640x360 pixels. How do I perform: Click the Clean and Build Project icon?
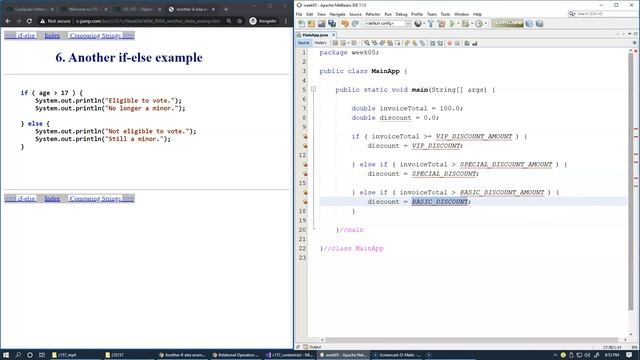[x=441, y=24]
